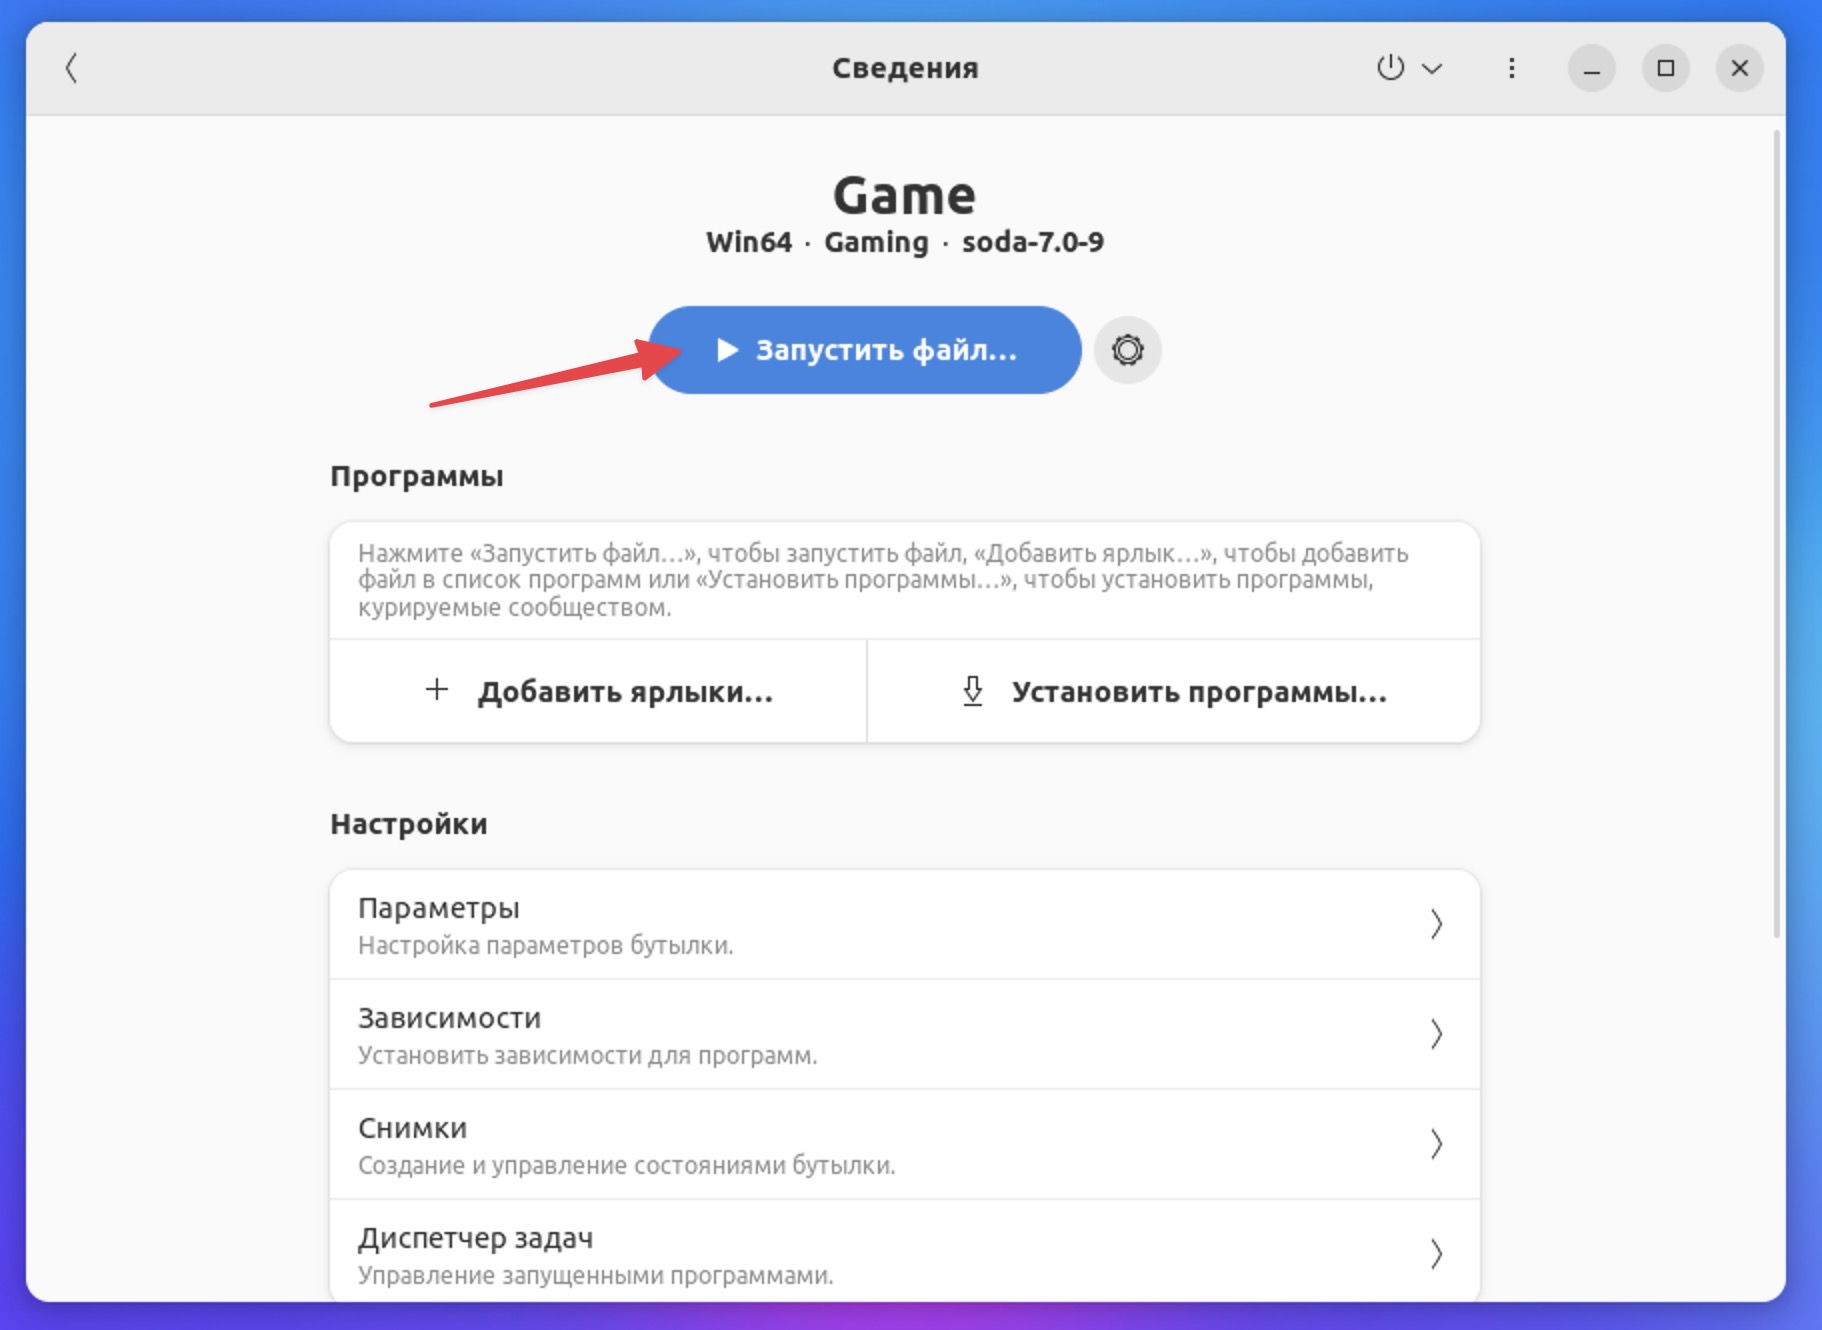
Task: Click the Win64 architecture label
Action: point(749,242)
